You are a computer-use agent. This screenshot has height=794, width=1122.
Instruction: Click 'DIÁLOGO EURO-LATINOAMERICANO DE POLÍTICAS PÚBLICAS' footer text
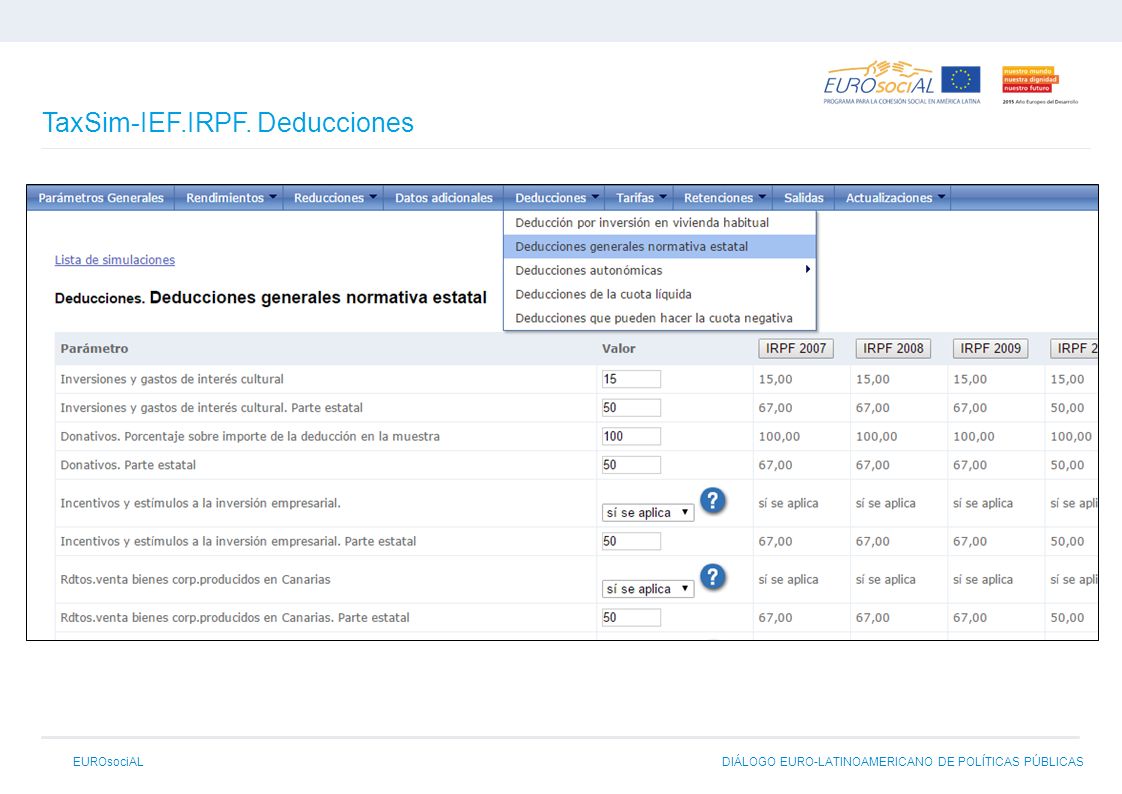[902, 762]
